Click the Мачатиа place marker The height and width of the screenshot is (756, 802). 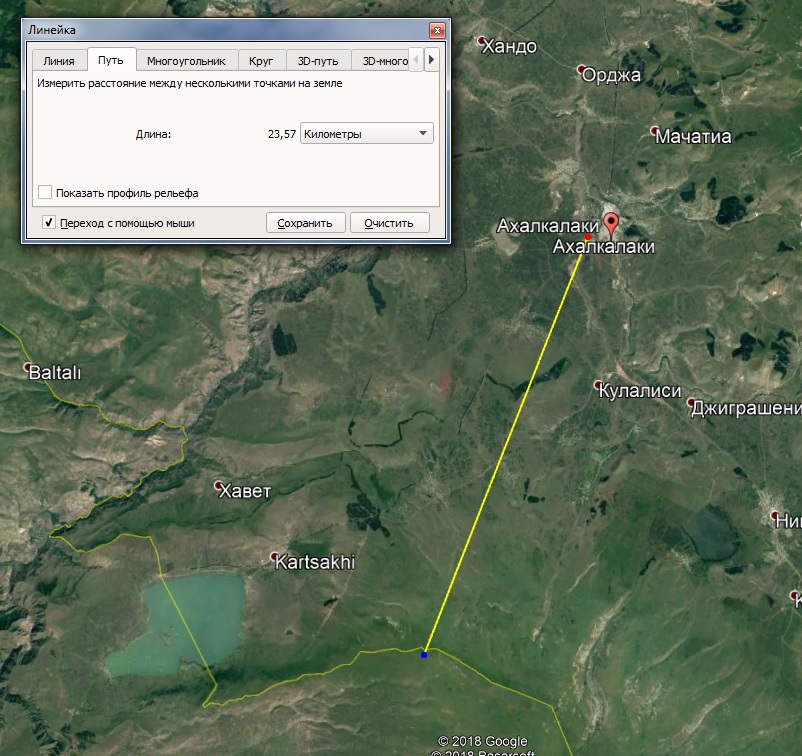click(x=654, y=130)
